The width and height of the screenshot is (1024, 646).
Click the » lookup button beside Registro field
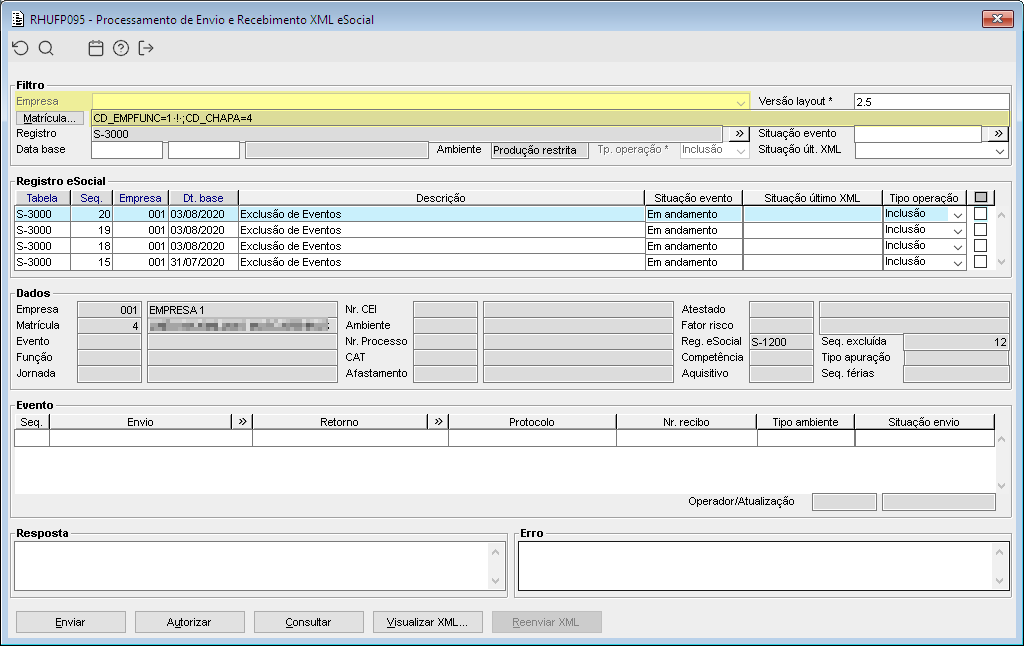click(739, 133)
